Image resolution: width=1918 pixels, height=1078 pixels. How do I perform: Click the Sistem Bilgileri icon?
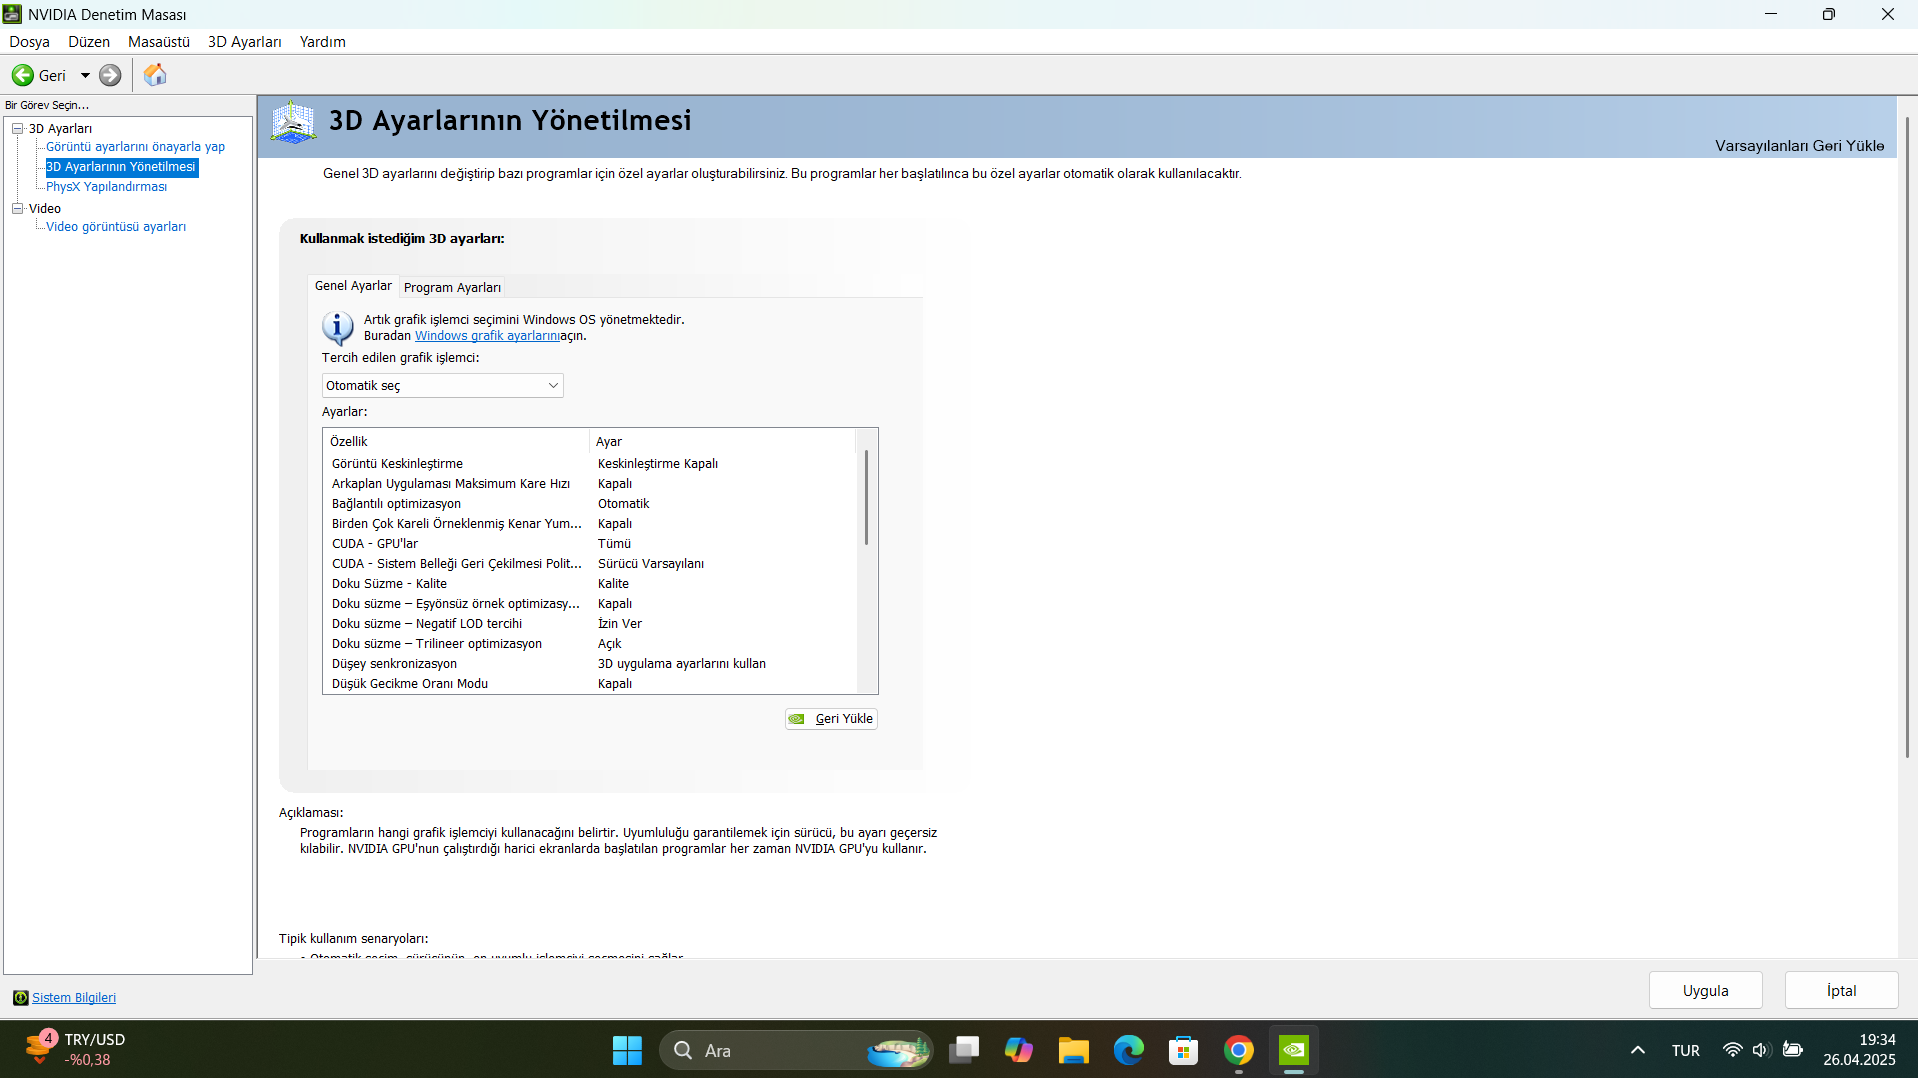point(20,998)
